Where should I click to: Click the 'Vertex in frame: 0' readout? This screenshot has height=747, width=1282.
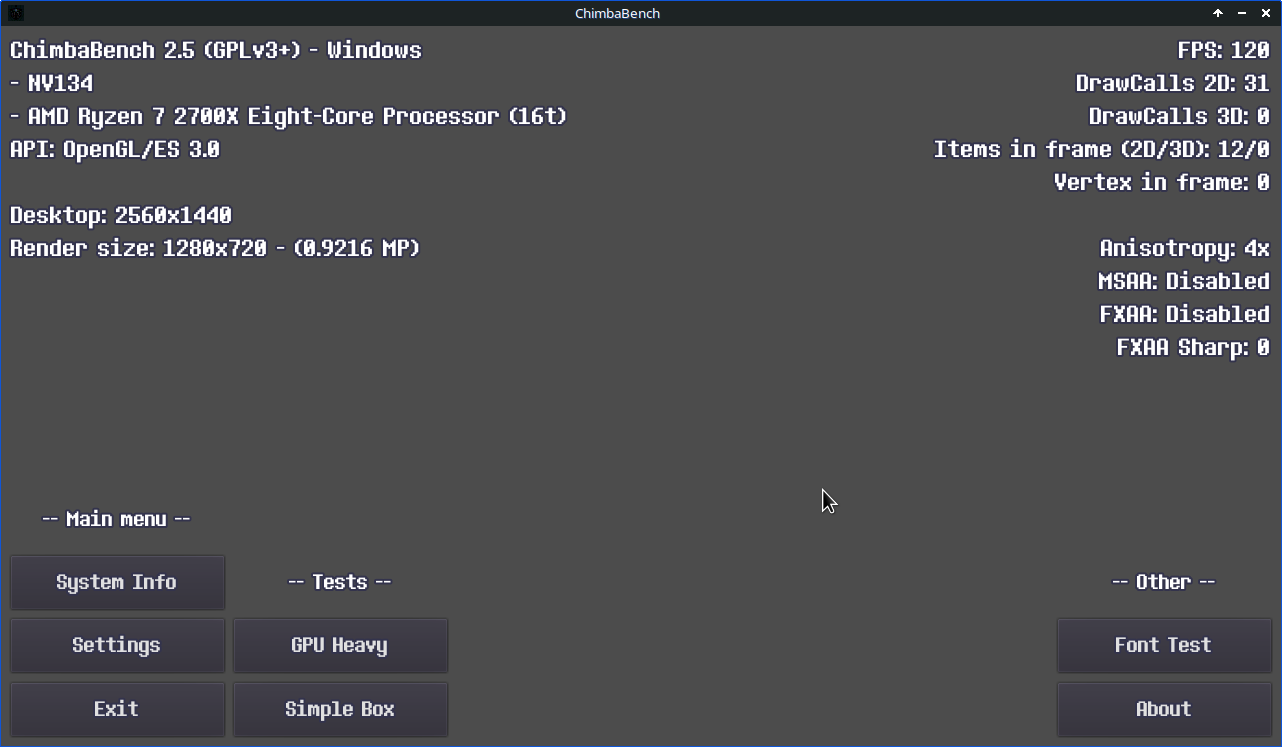(1162, 182)
